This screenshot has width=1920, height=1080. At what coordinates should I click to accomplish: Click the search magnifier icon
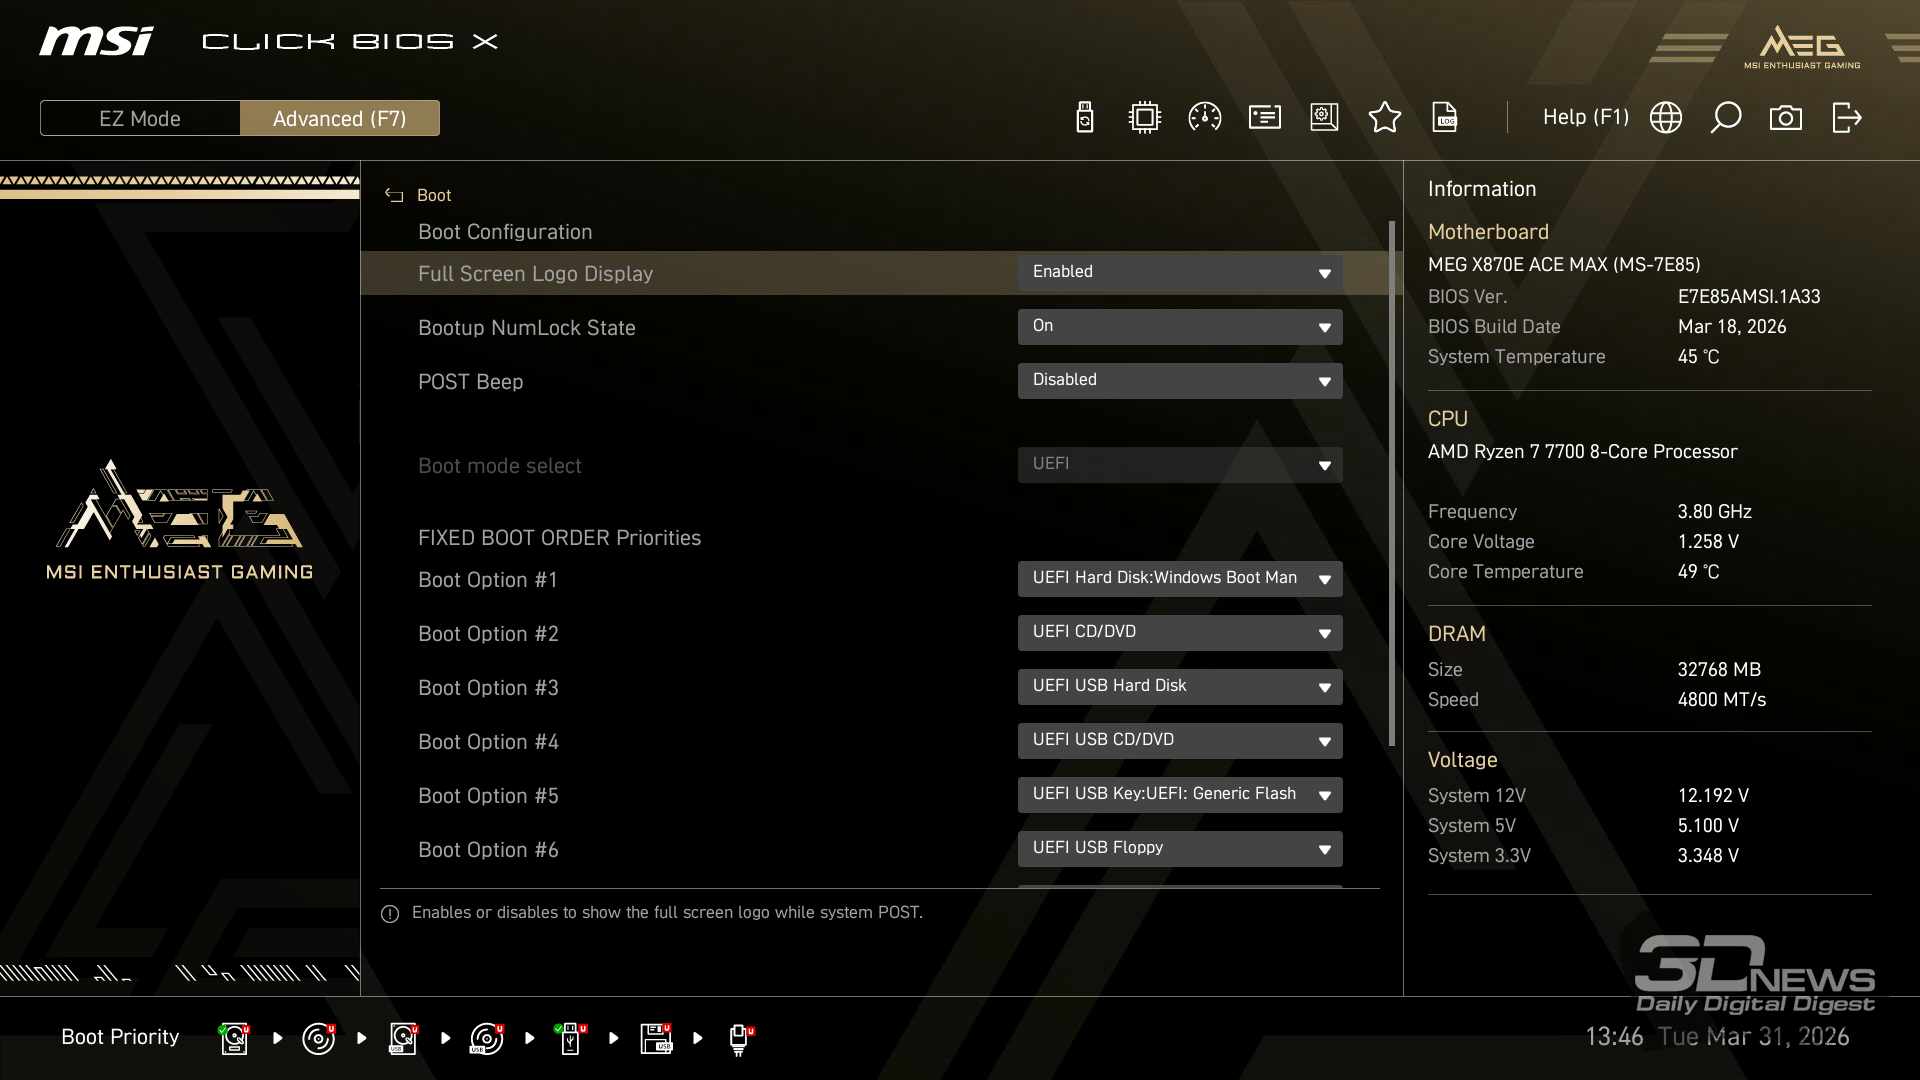(x=1725, y=118)
